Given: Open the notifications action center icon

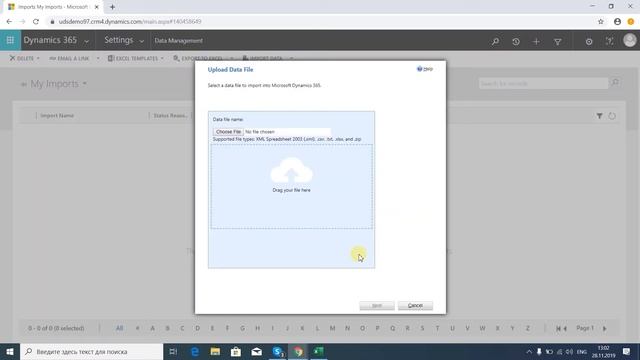Looking at the screenshot, I should [626, 351].
